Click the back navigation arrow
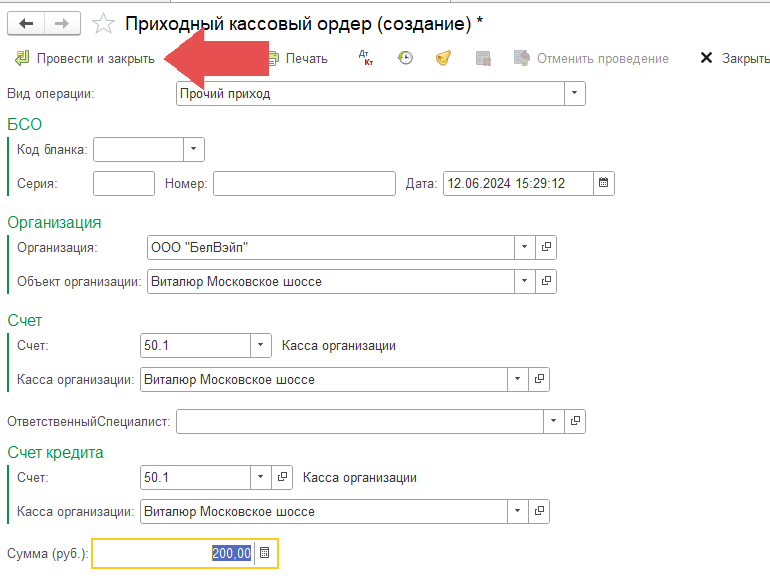Viewport: 770px width, 586px height. (26, 22)
